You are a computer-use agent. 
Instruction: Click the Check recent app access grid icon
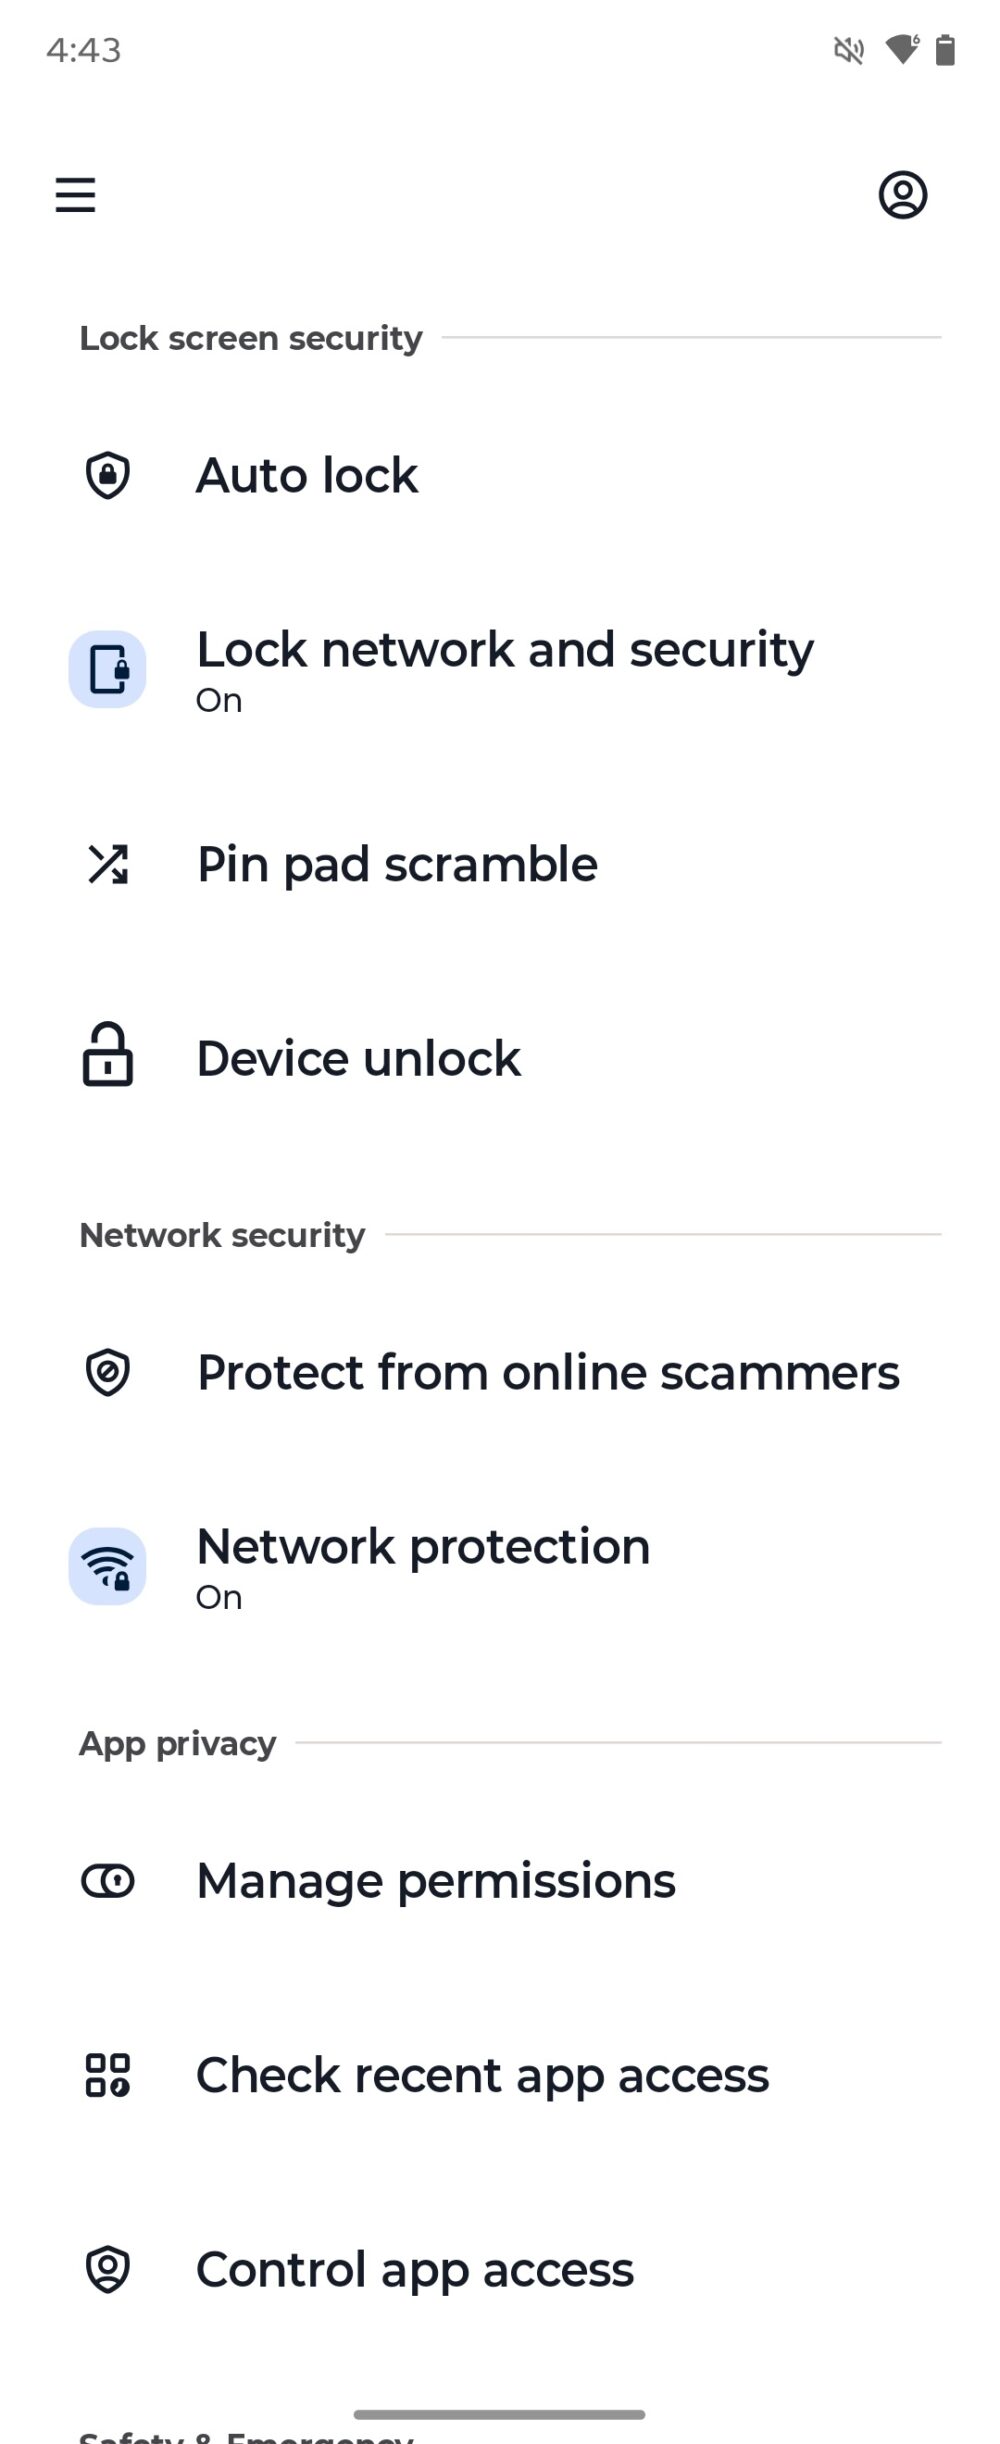pos(108,2075)
